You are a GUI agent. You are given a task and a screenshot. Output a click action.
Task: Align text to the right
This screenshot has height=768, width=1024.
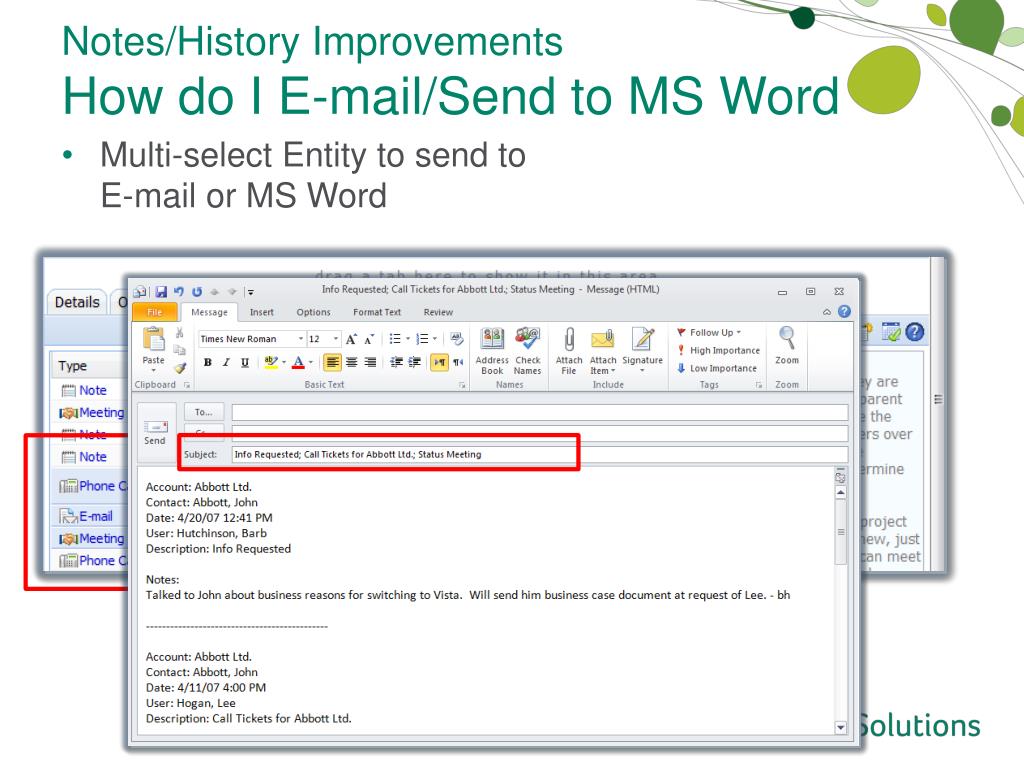pos(370,362)
